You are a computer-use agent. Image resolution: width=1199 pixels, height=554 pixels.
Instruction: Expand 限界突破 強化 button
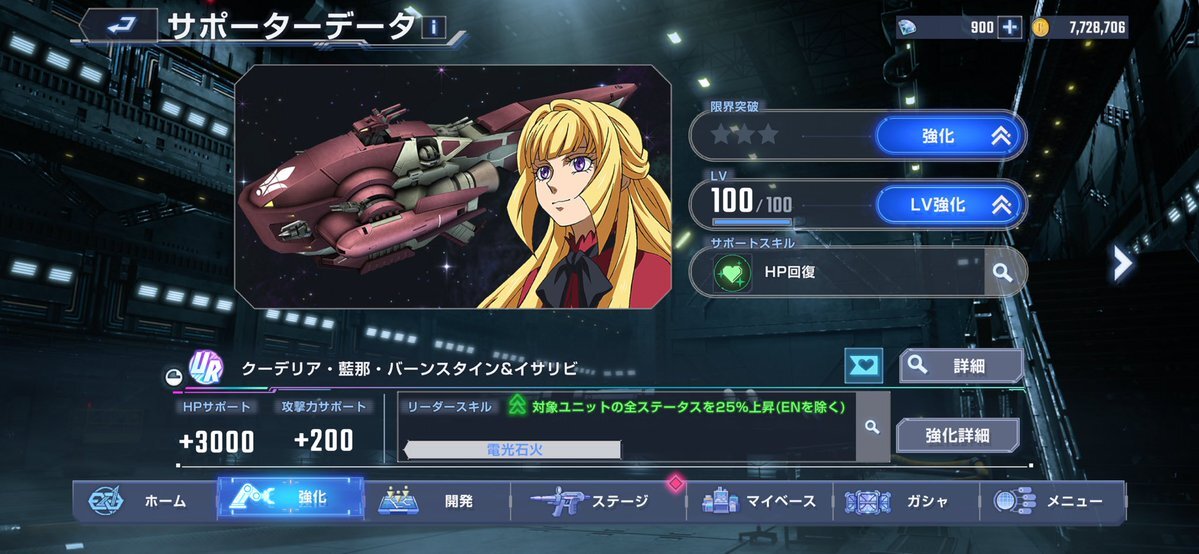[948, 136]
